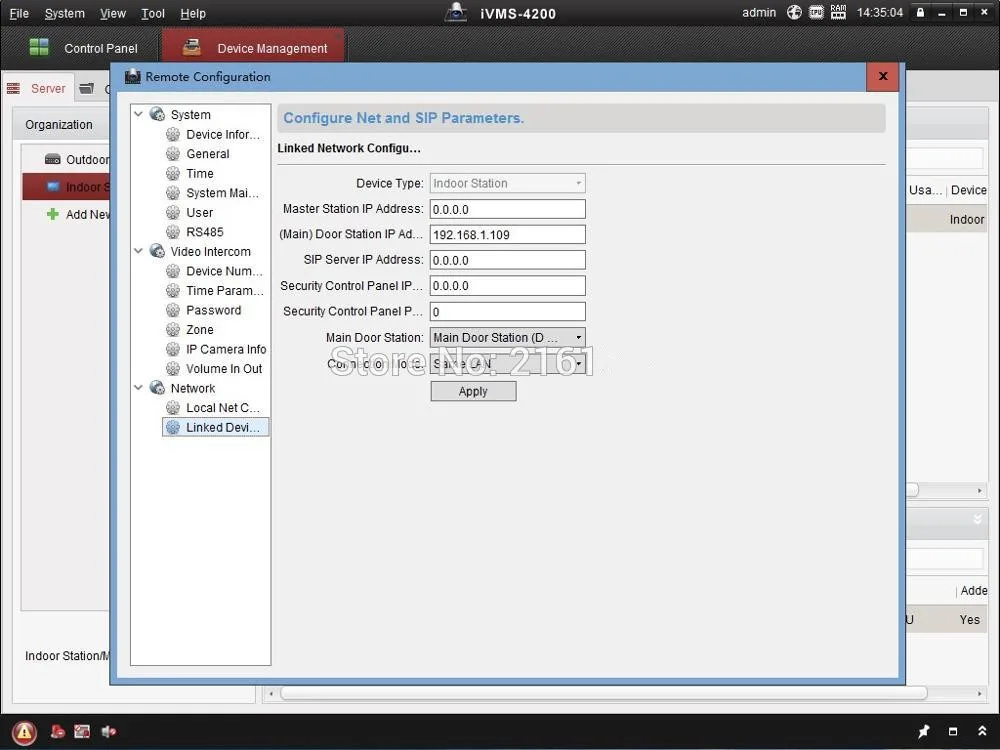
Task: Collapse the Video Intercom tree node
Action: pyautogui.click(x=138, y=251)
